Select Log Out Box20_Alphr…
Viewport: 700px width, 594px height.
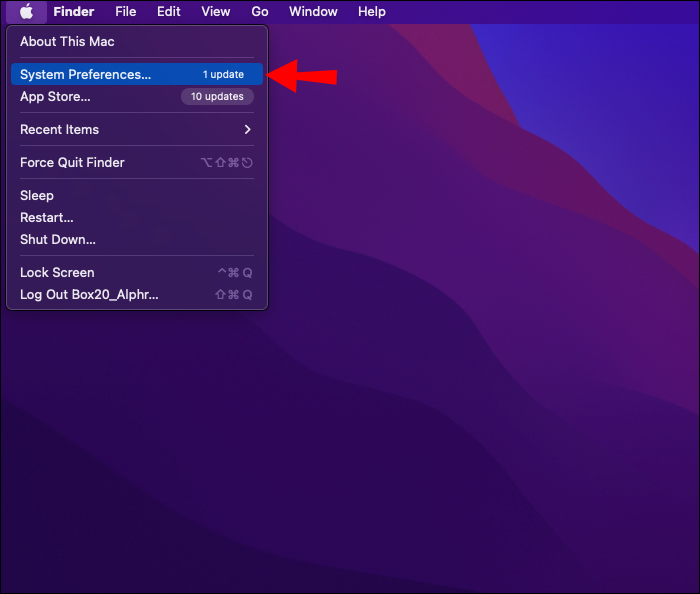click(x=137, y=295)
